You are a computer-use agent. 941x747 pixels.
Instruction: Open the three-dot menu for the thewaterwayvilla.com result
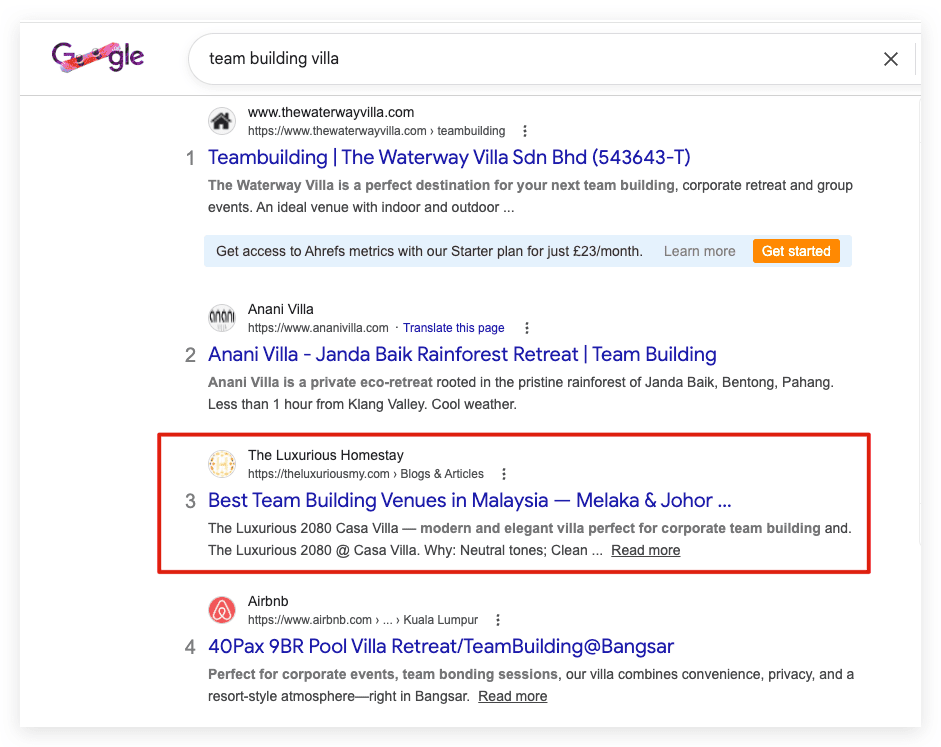525,131
